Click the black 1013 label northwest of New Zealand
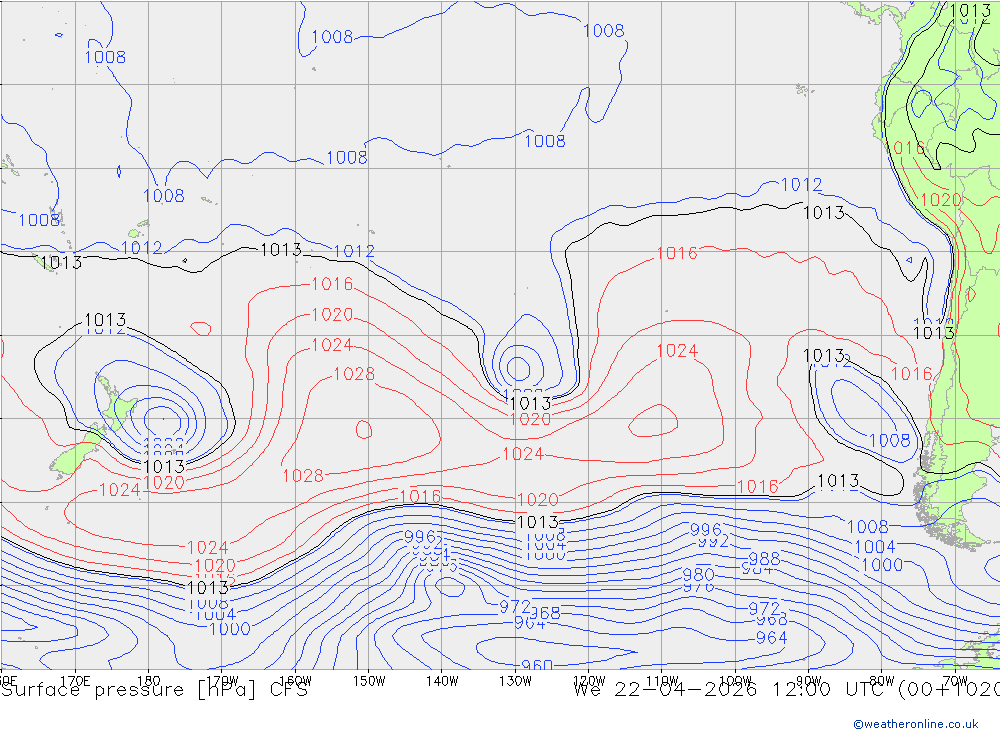This screenshot has height=733, width=1000. click(x=105, y=319)
